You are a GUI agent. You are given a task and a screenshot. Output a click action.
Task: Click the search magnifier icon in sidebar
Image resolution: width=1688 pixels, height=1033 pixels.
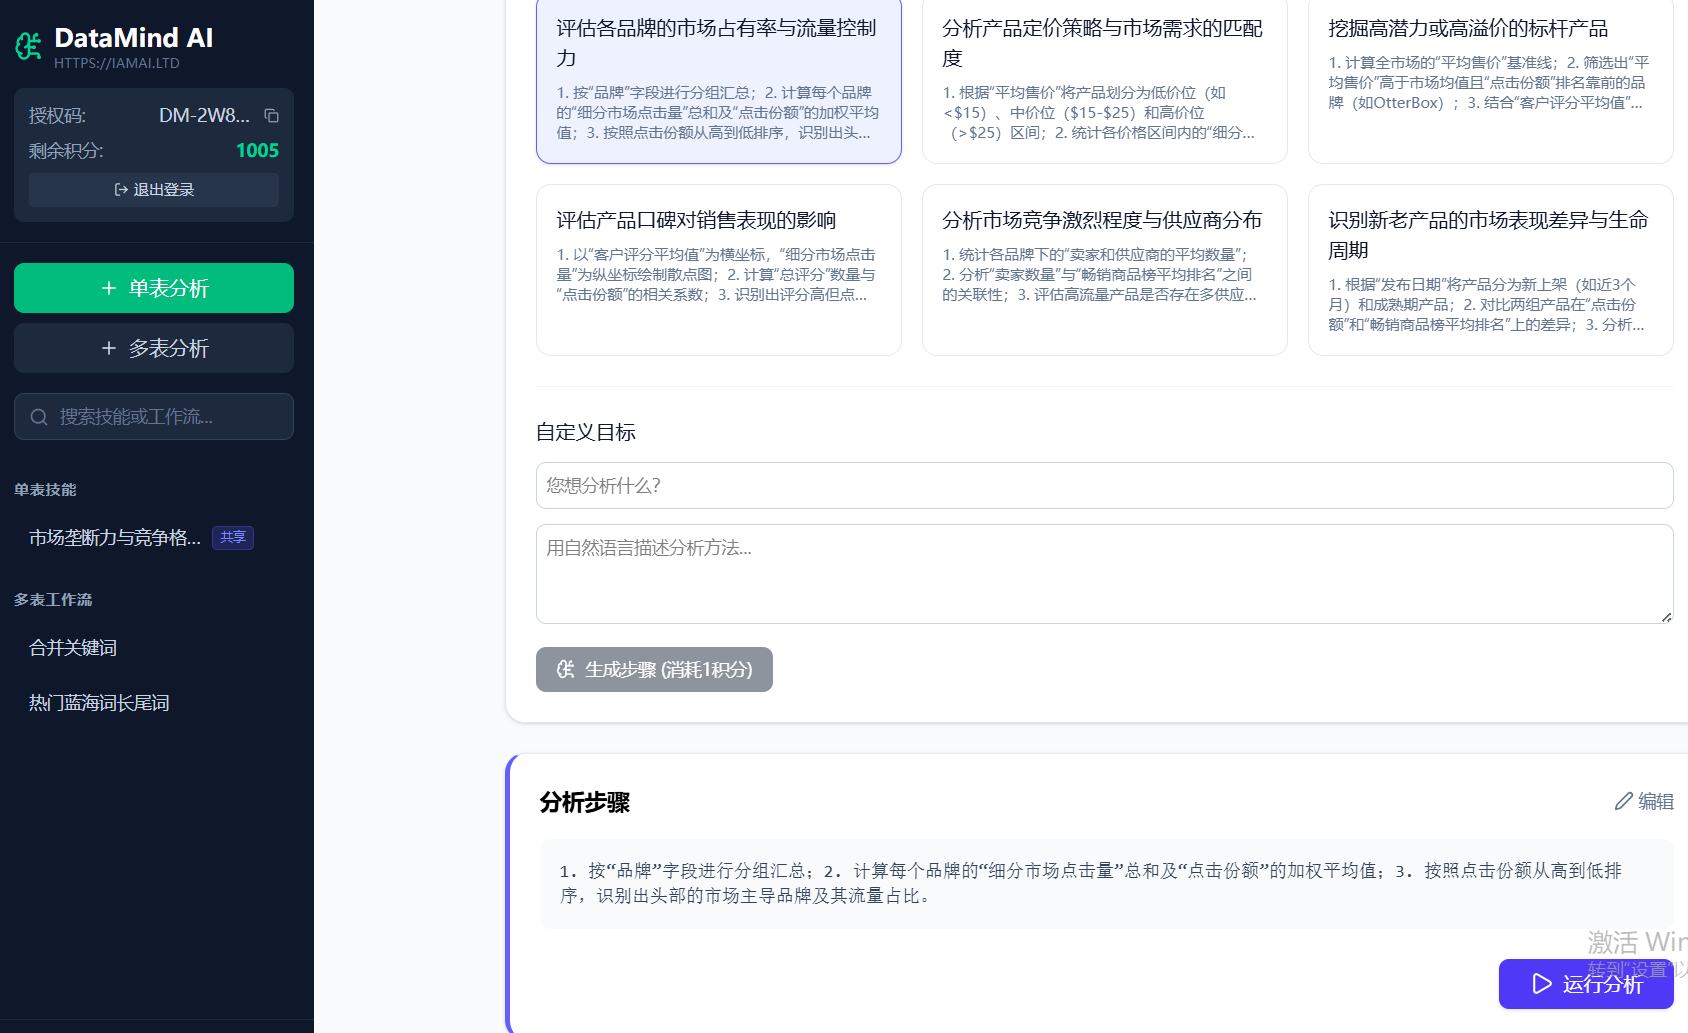(x=39, y=417)
